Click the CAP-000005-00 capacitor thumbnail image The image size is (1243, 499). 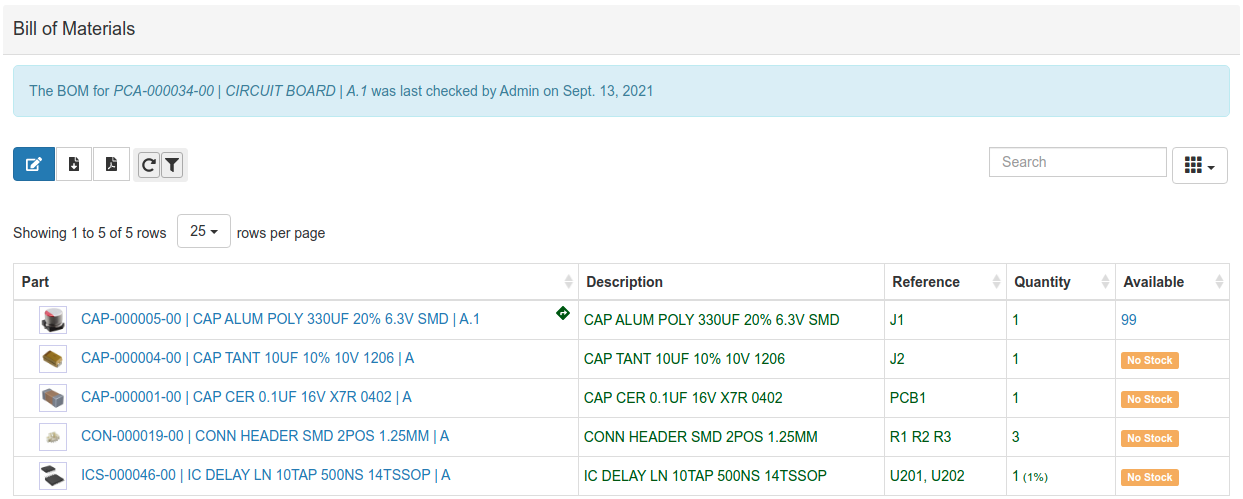tap(52, 320)
